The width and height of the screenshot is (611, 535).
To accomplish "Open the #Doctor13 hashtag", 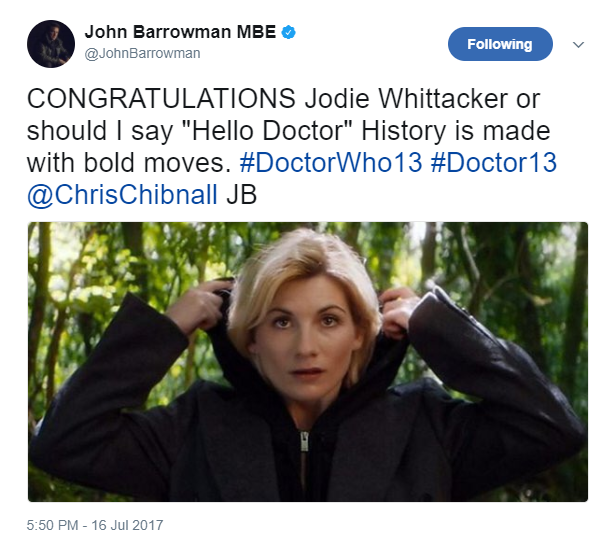I will point(494,162).
